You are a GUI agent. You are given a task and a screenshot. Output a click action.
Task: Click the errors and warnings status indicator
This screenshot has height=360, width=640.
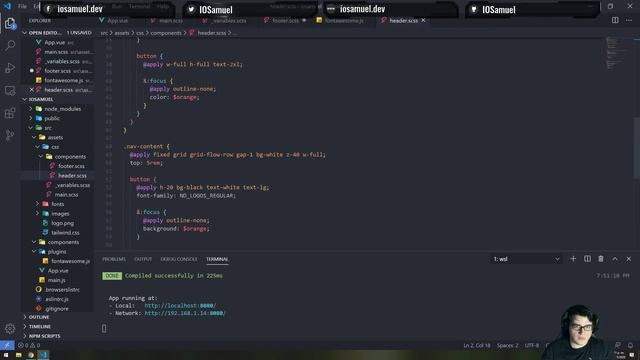click(29, 345)
